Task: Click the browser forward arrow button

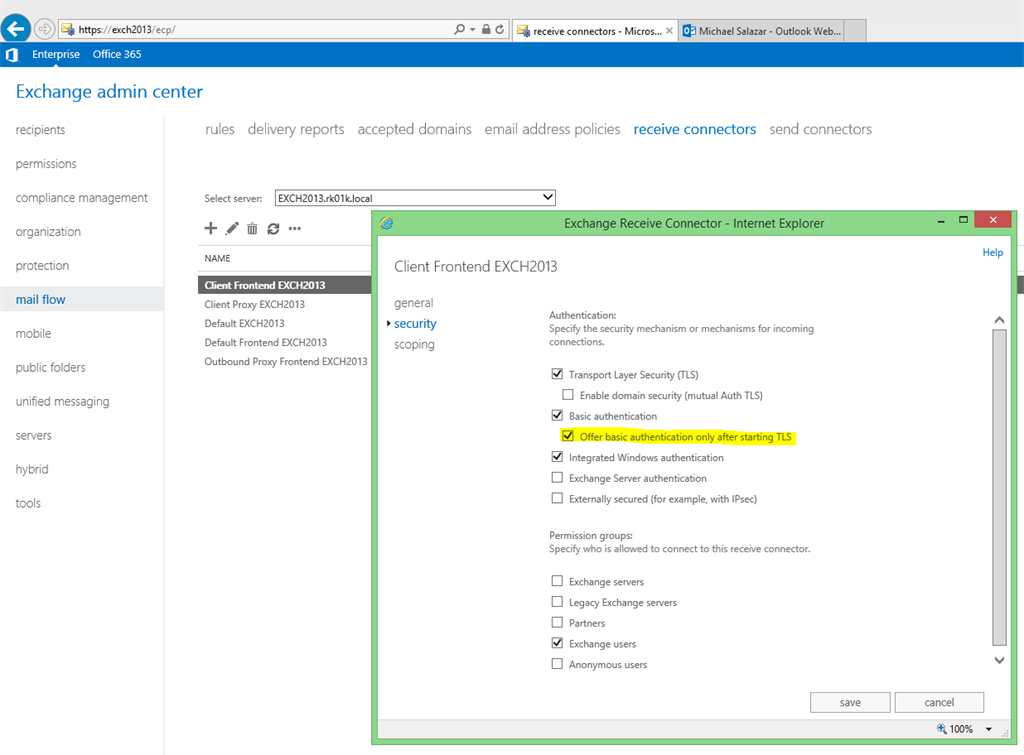Action: [44, 29]
